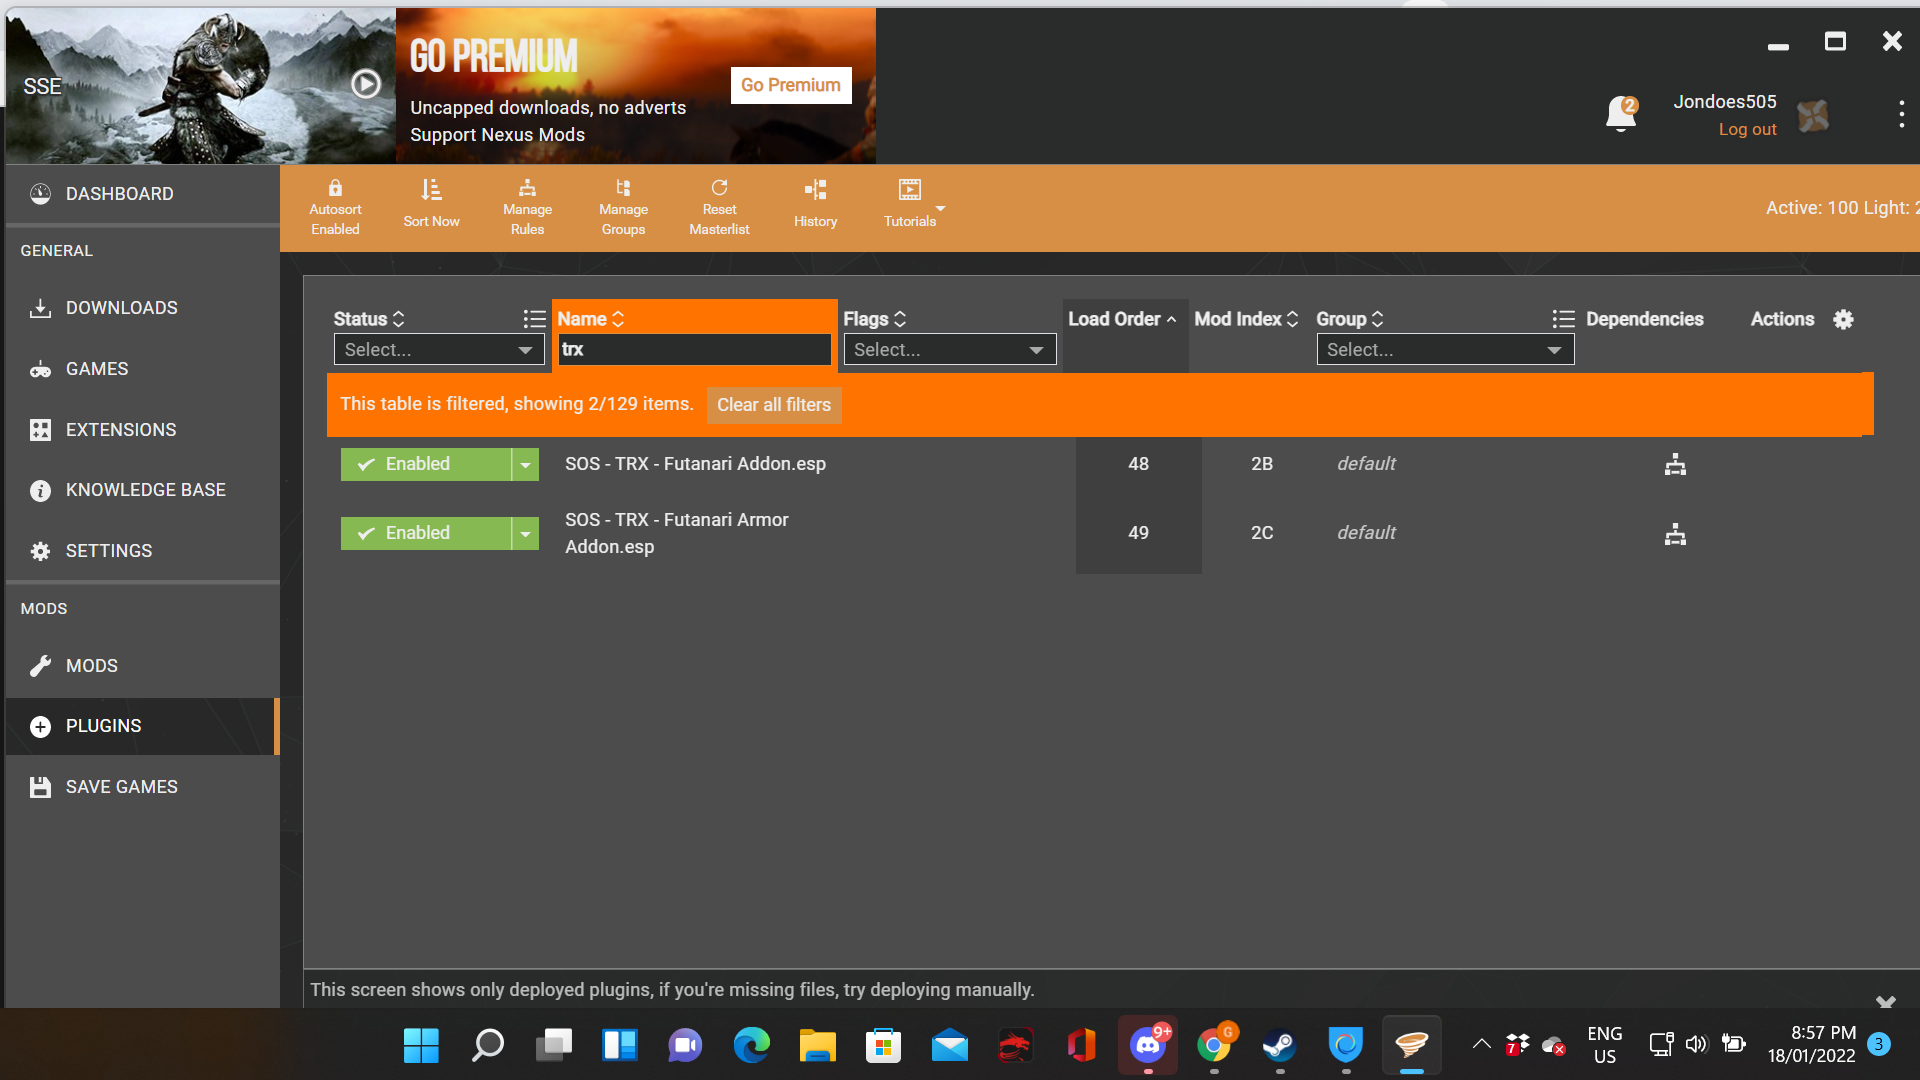Reset Masterlist from toolbar

tap(719, 207)
